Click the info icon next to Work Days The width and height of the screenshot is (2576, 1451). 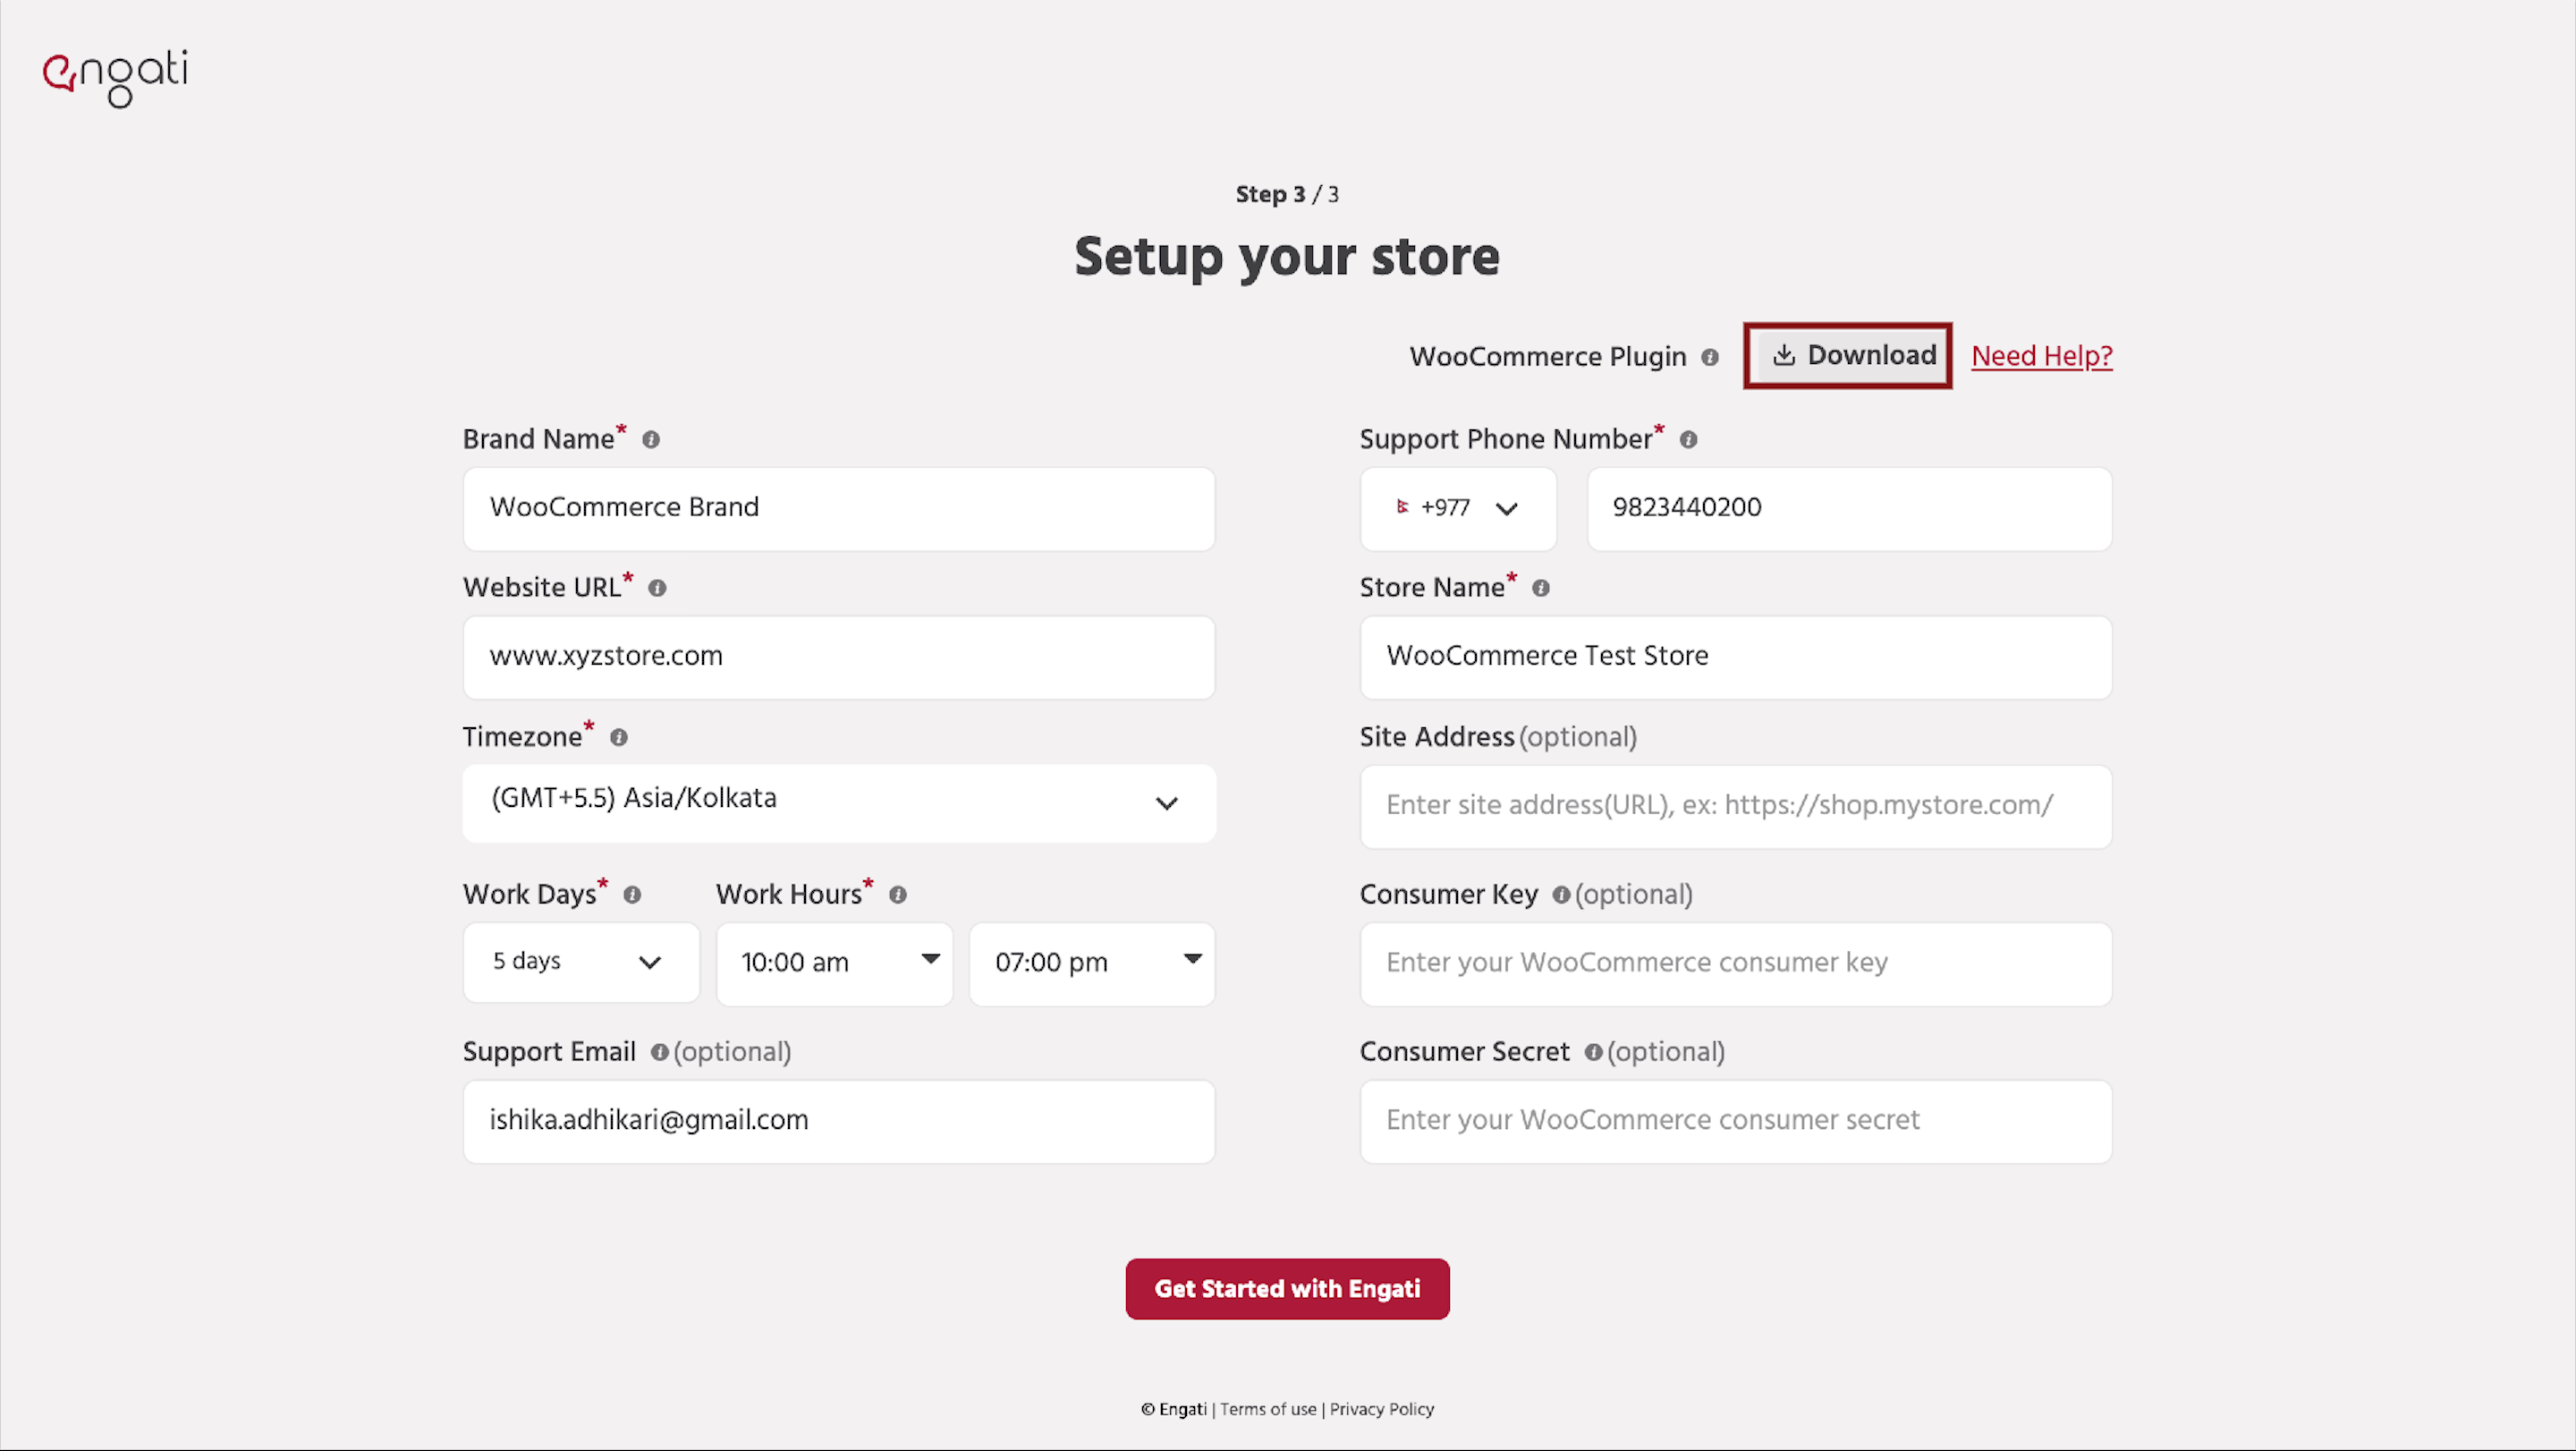(x=632, y=895)
